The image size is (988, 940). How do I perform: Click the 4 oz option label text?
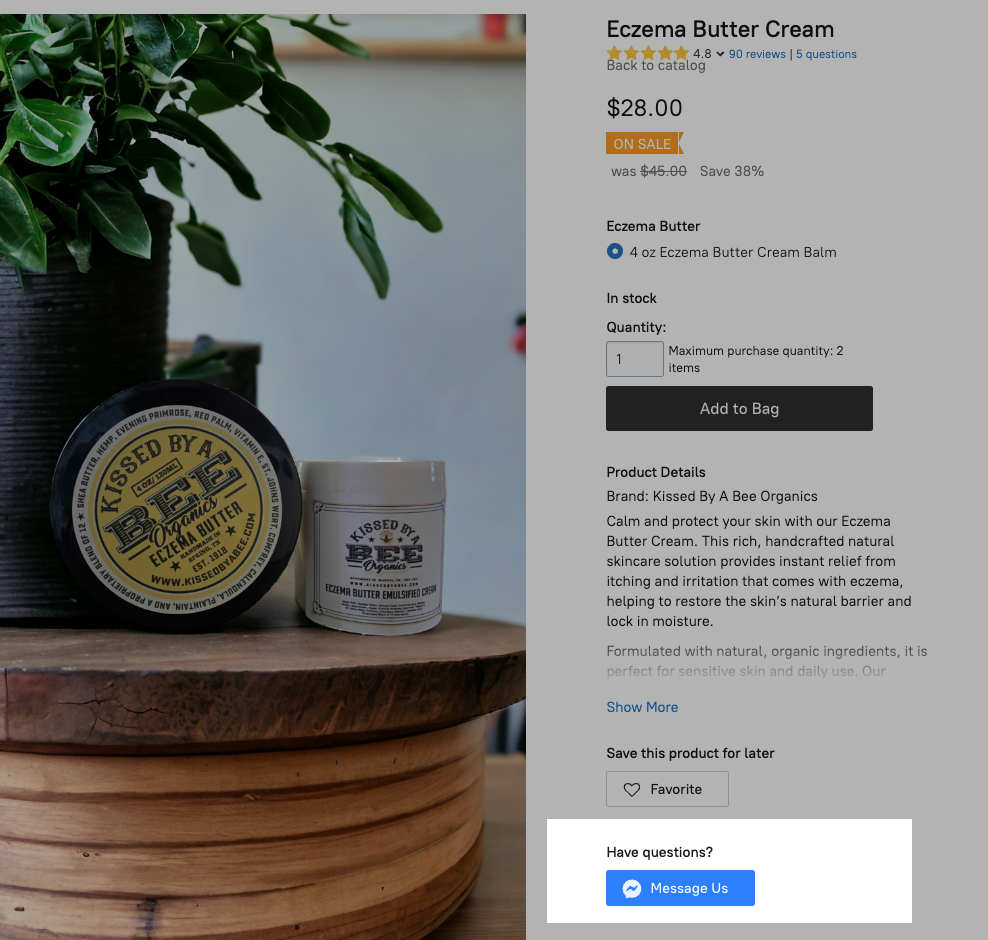click(733, 252)
